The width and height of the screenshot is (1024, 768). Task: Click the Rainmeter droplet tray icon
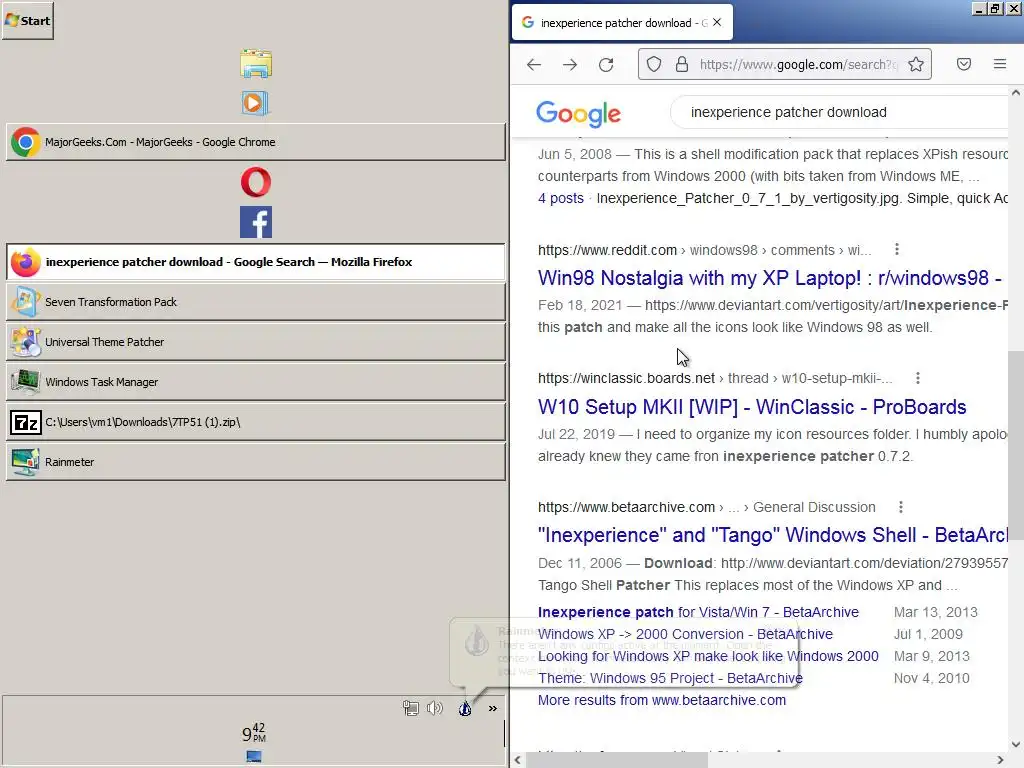tap(465, 709)
